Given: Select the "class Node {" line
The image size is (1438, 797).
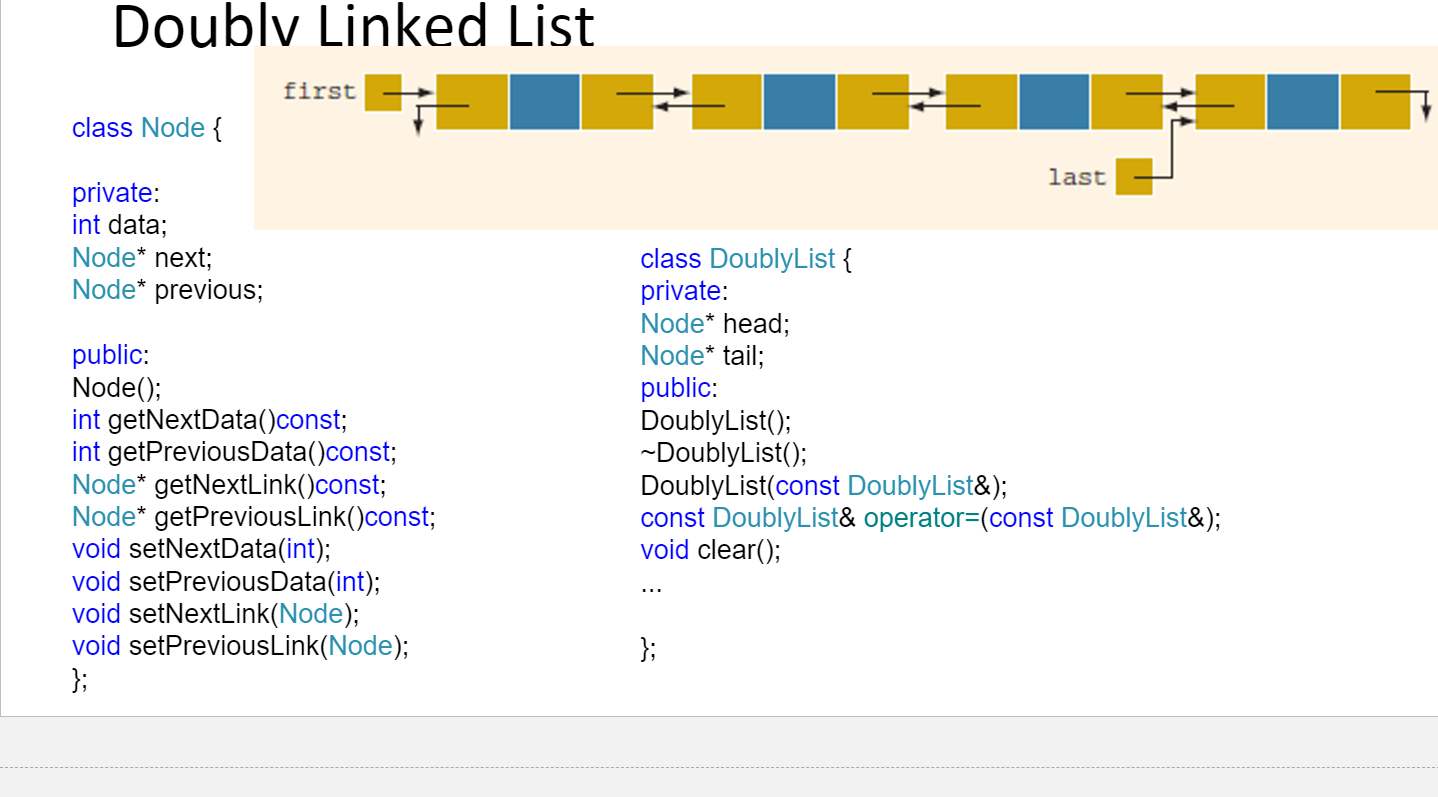Looking at the screenshot, I should pyautogui.click(x=147, y=128).
